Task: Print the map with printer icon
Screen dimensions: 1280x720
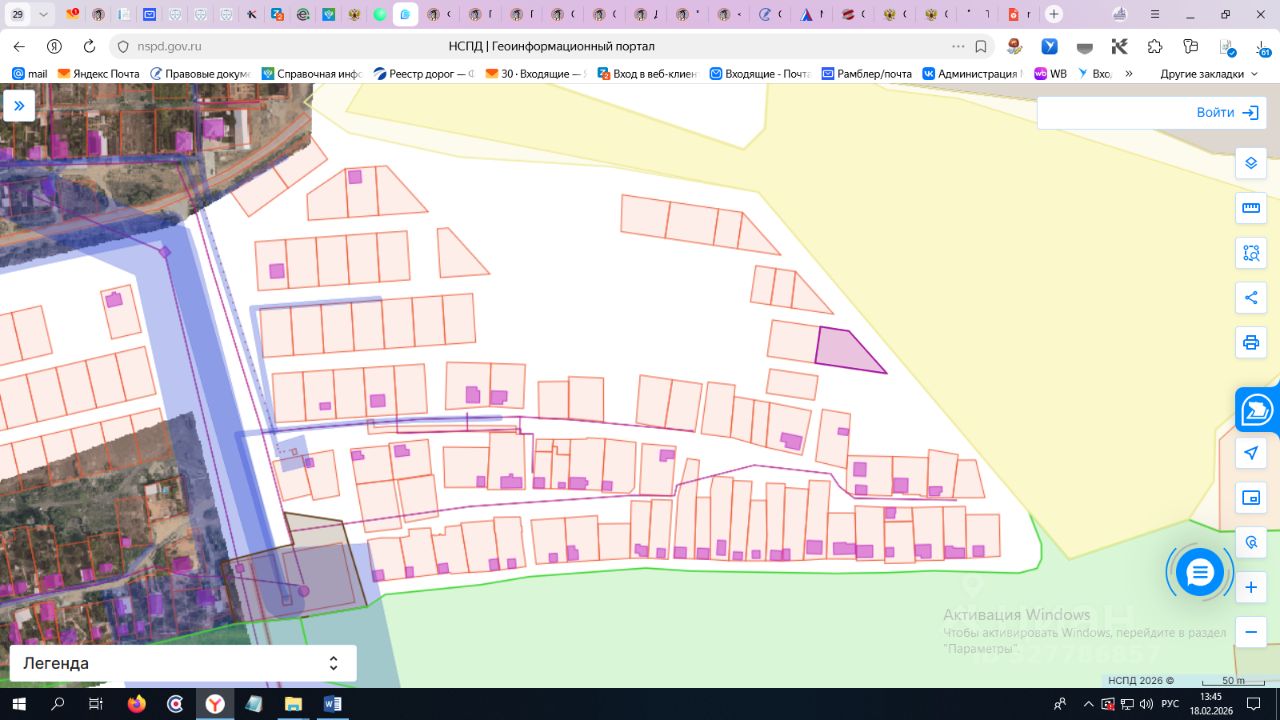Action: click(x=1250, y=343)
